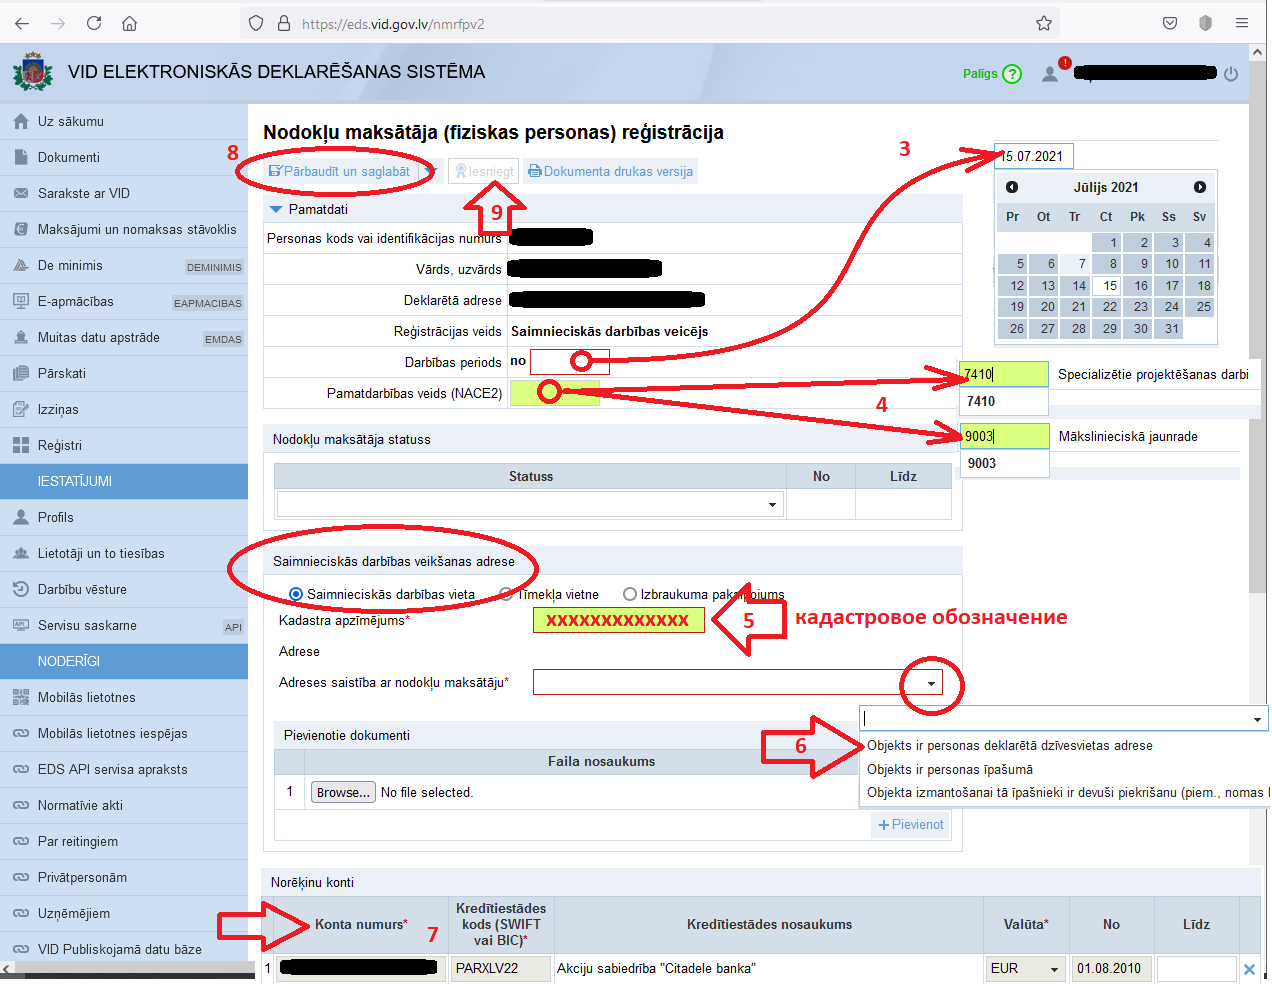This screenshot has width=1272, height=992.
Task: Select Tīmekļa vietne radio option
Action: coord(507,594)
